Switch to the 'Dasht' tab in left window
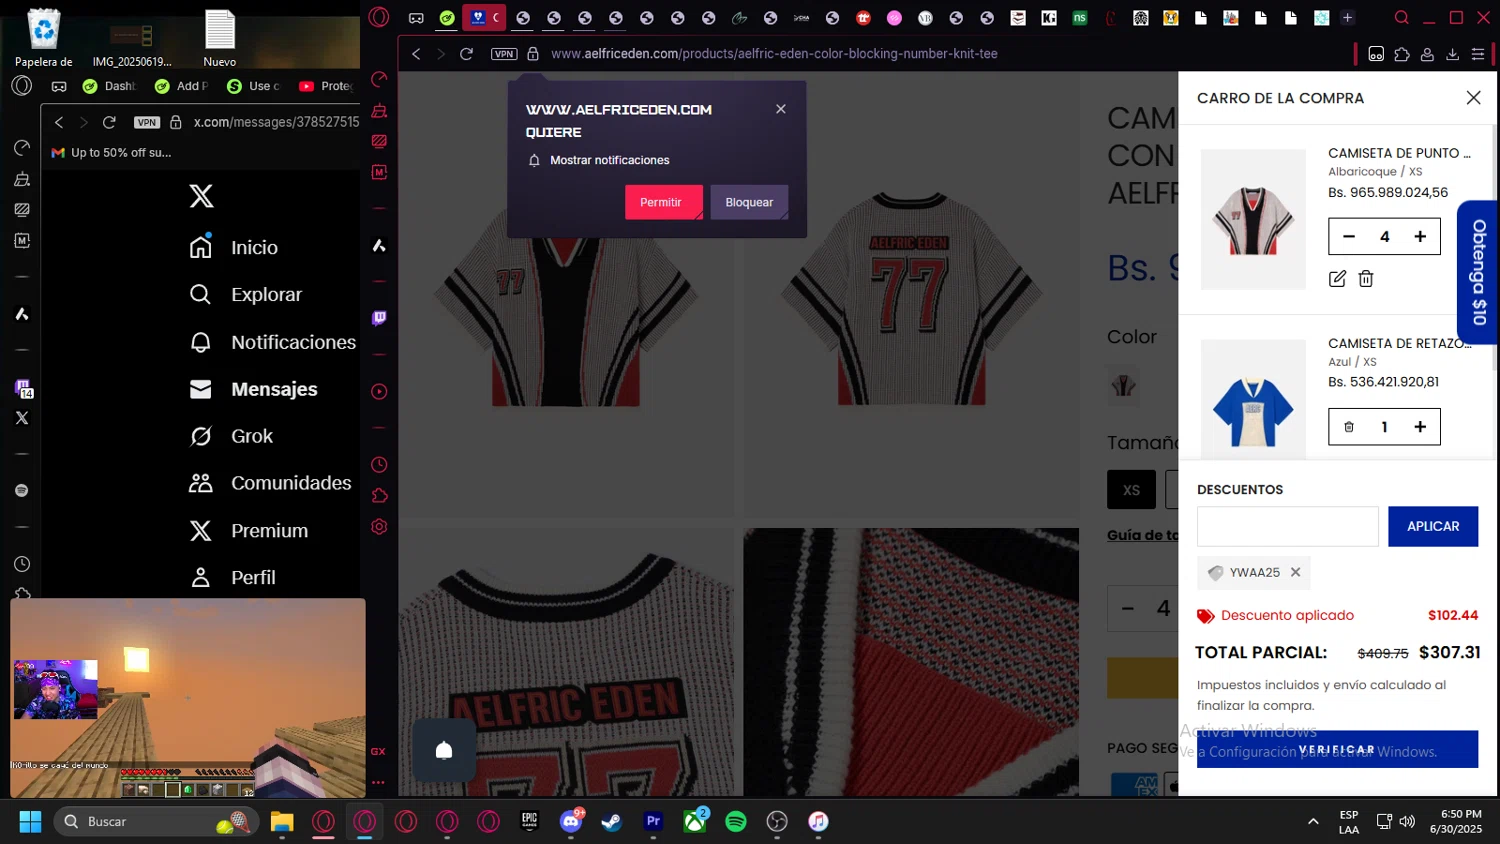The height and width of the screenshot is (844, 1500). point(110,86)
